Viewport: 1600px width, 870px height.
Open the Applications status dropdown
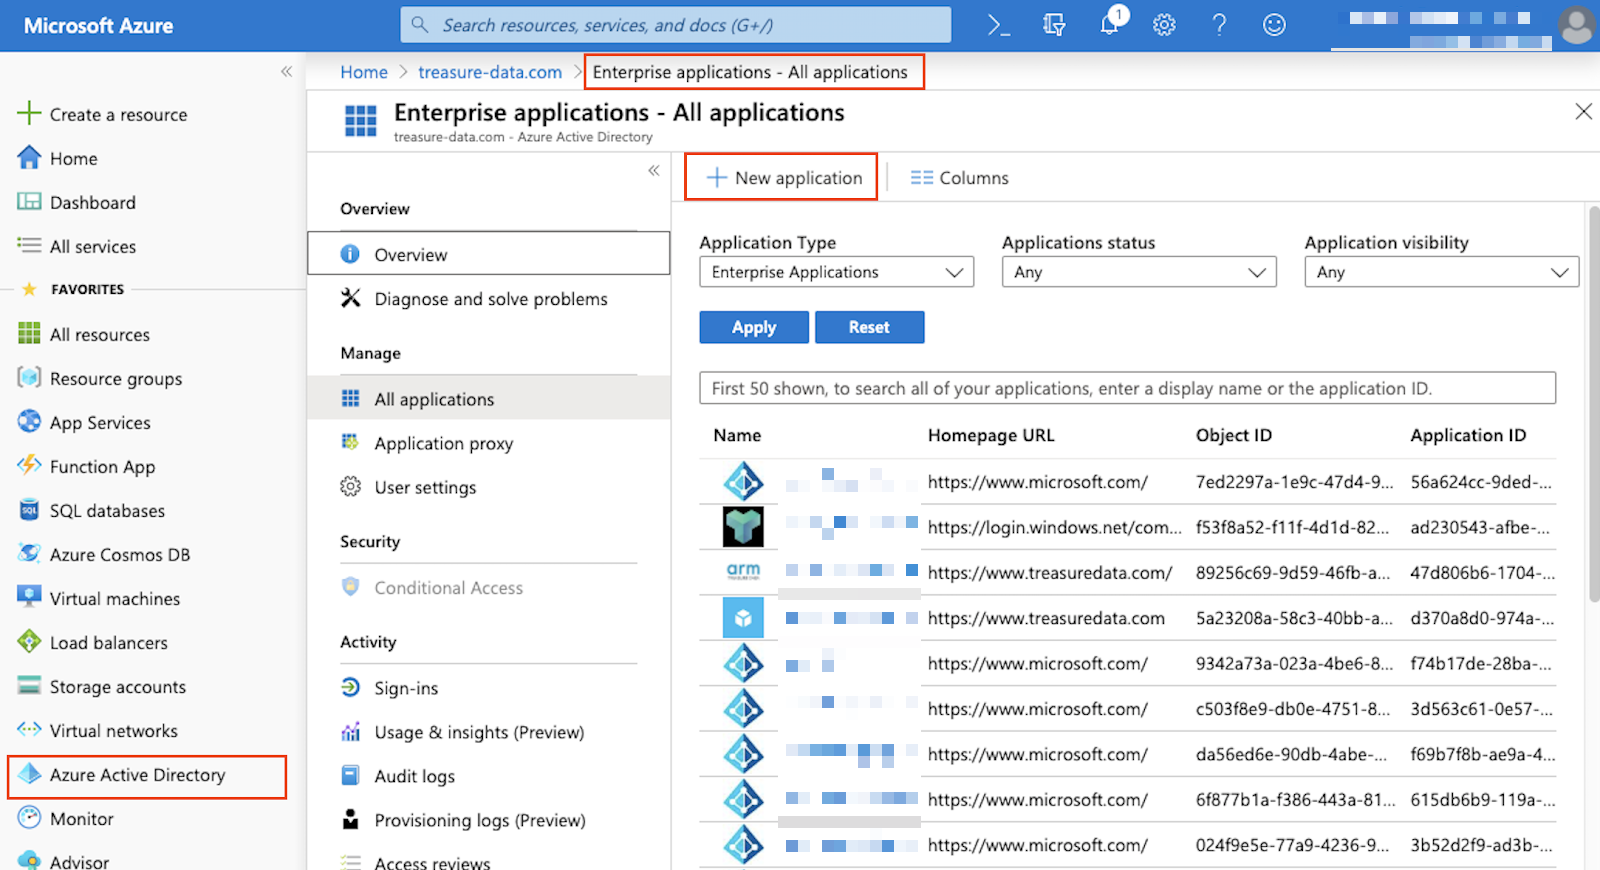click(x=1138, y=272)
